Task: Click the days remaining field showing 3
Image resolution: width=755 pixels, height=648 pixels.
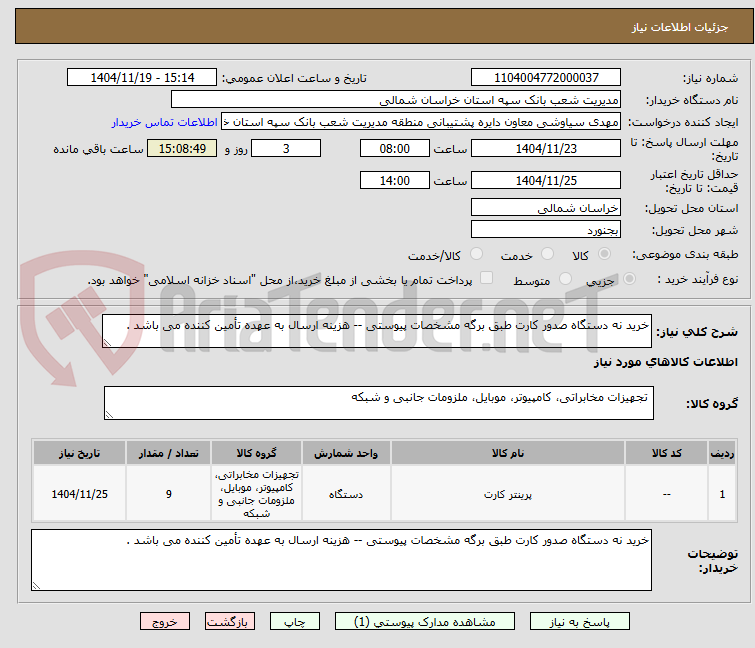Action: 286,148
